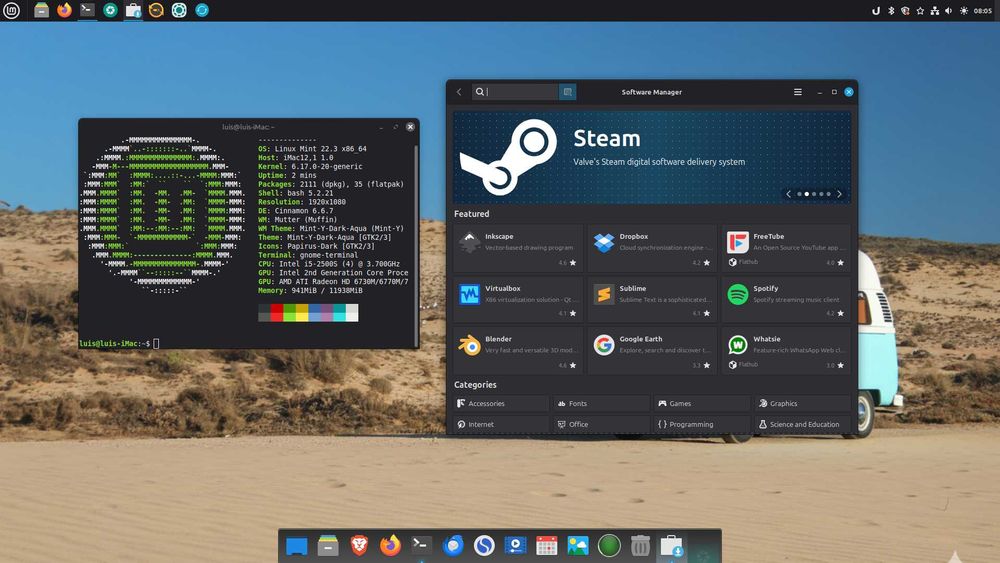Browse the Internet category

(x=501, y=424)
